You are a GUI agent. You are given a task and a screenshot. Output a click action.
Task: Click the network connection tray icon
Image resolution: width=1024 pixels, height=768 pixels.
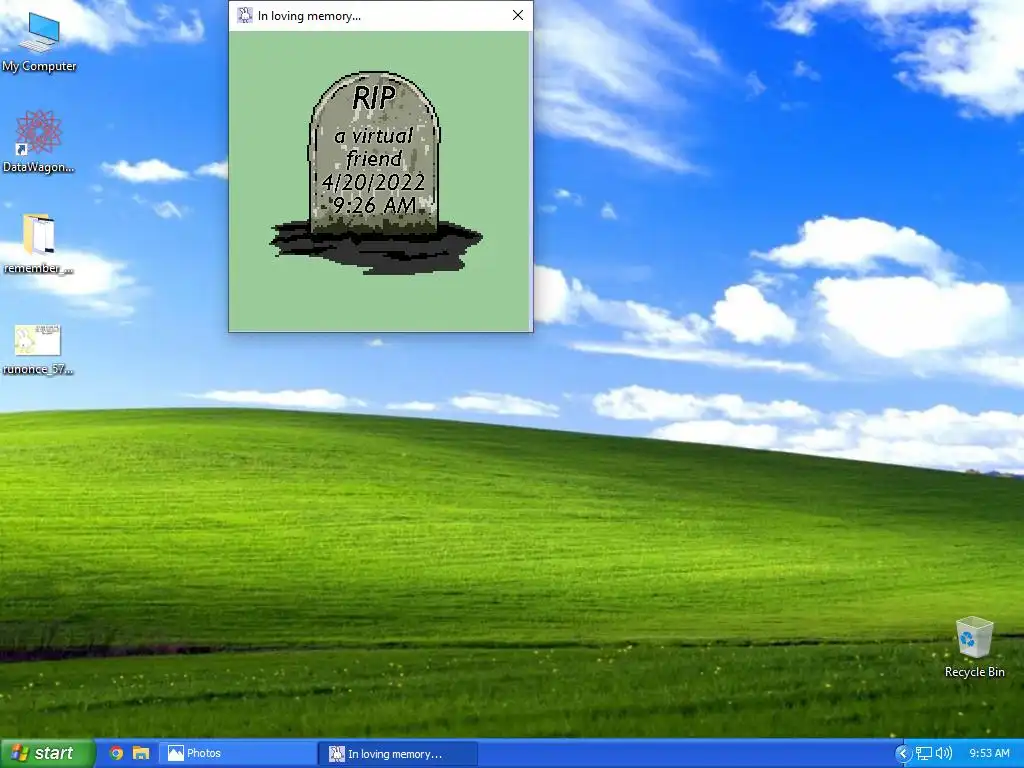(923, 754)
